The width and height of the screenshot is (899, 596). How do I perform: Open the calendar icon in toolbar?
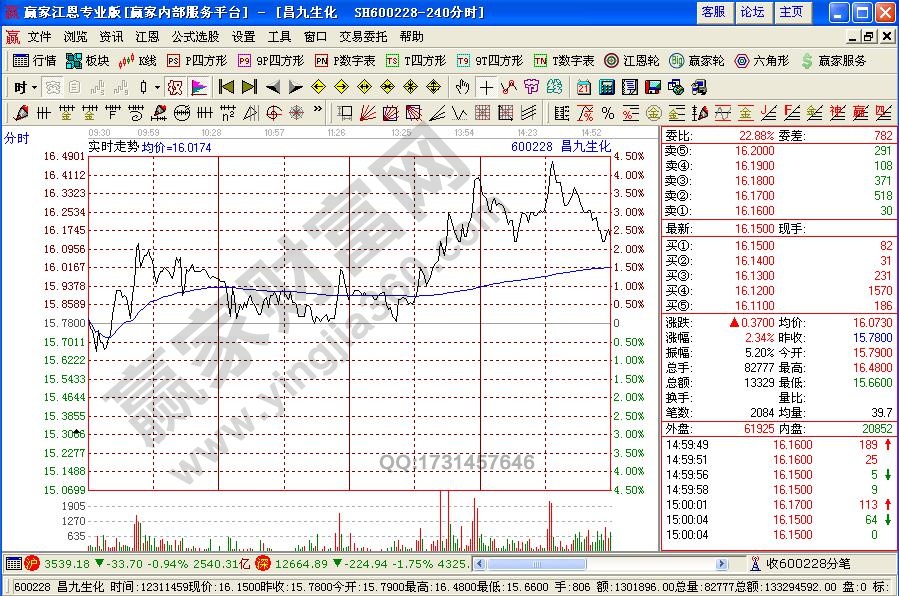click(583, 87)
